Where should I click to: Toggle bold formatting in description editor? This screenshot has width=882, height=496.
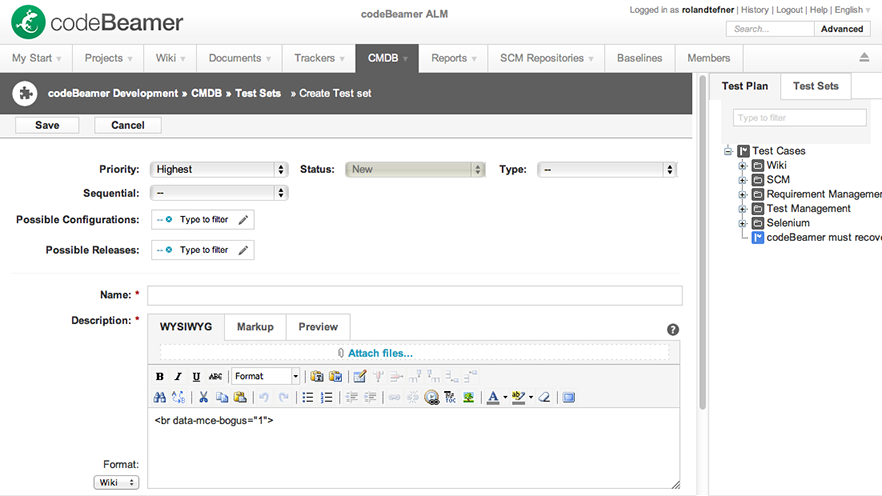point(160,376)
